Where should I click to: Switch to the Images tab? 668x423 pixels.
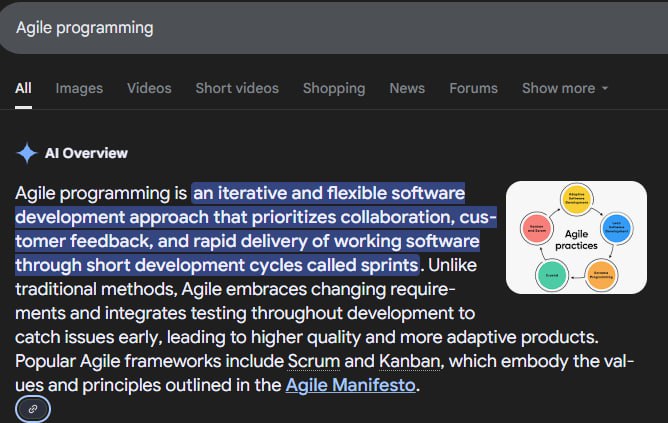pos(79,88)
